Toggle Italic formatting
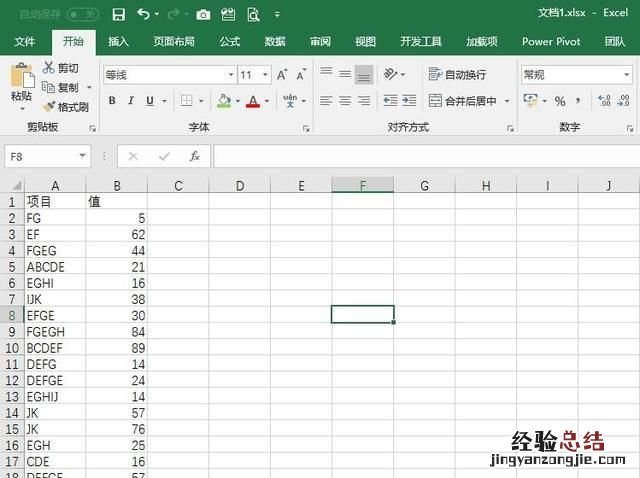The width and height of the screenshot is (640, 478). tap(131, 101)
